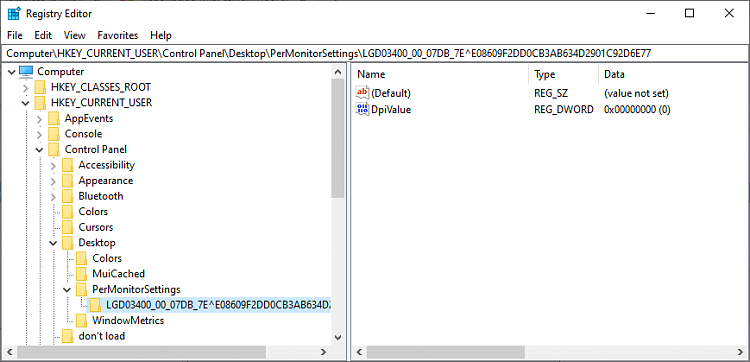Click tree pane horizontal scroll left arrow

(10, 352)
